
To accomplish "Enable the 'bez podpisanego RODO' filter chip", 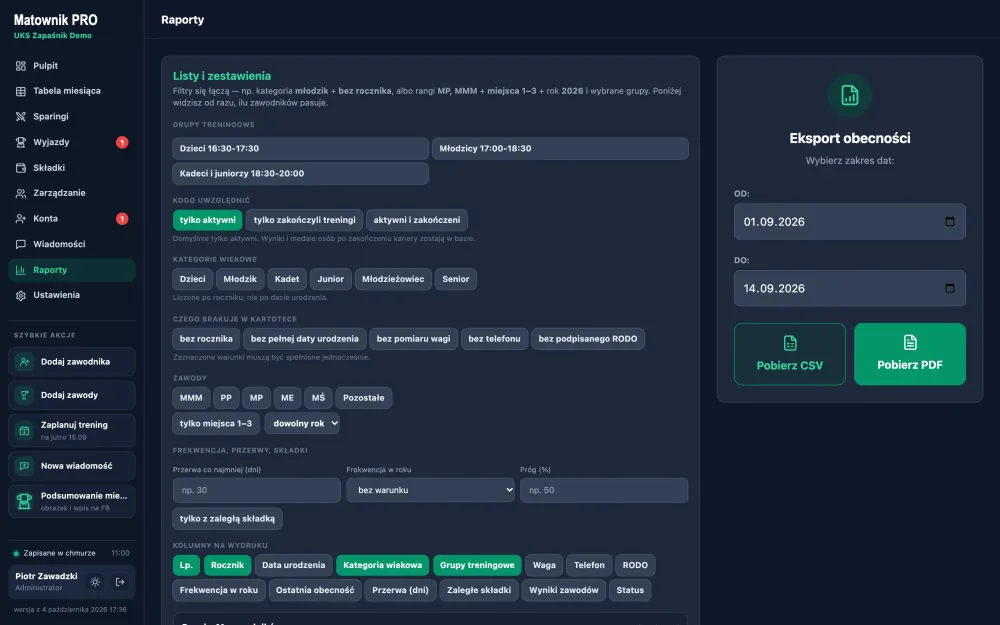I will coord(587,339).
